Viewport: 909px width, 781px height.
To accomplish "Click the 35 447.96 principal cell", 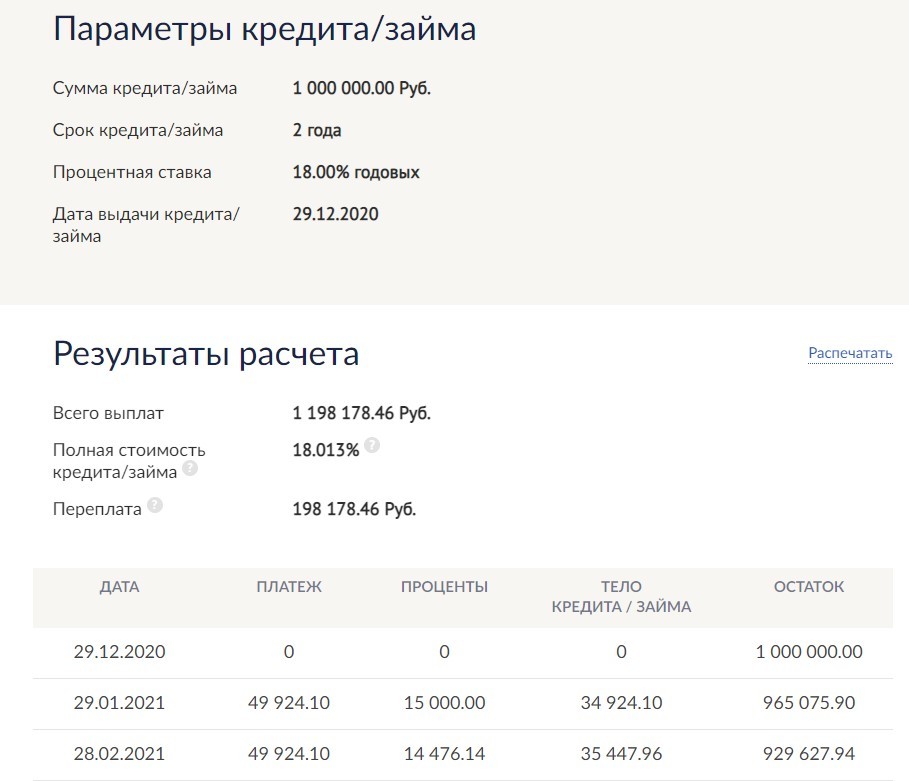I will click(x=621, y=754).
